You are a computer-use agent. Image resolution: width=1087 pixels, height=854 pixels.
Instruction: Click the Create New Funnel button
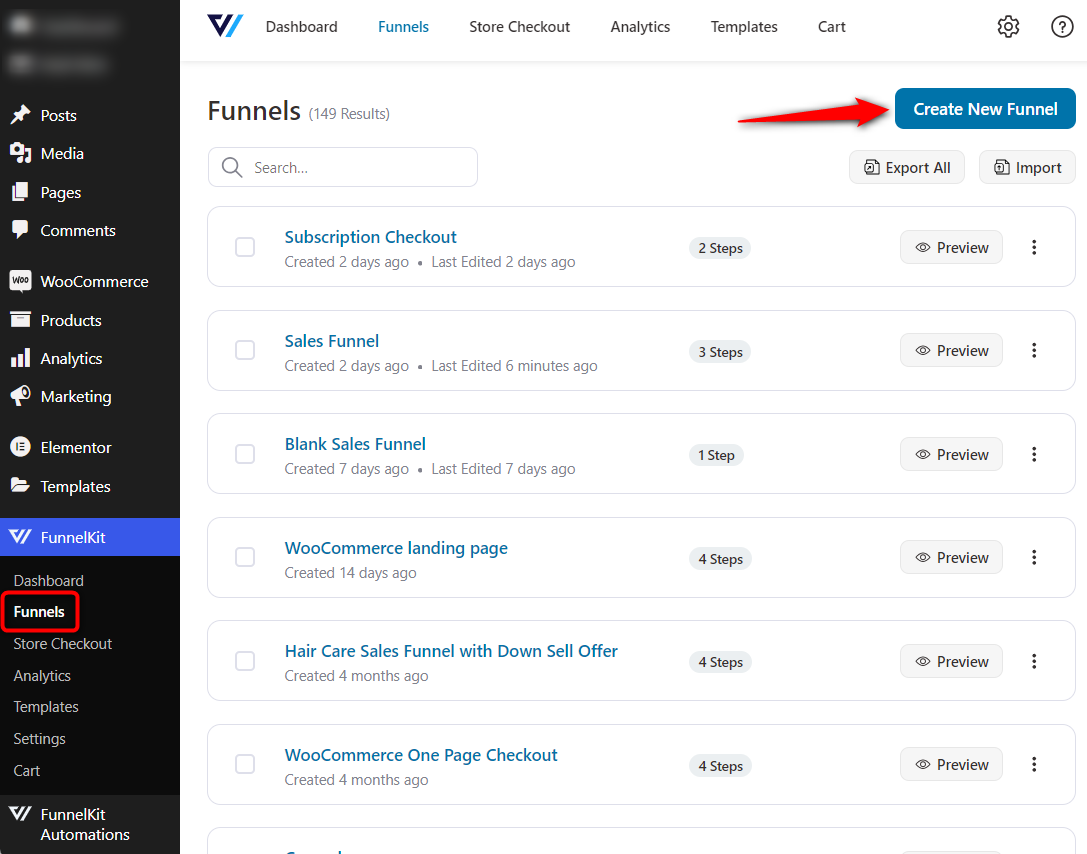click(985, 109)
